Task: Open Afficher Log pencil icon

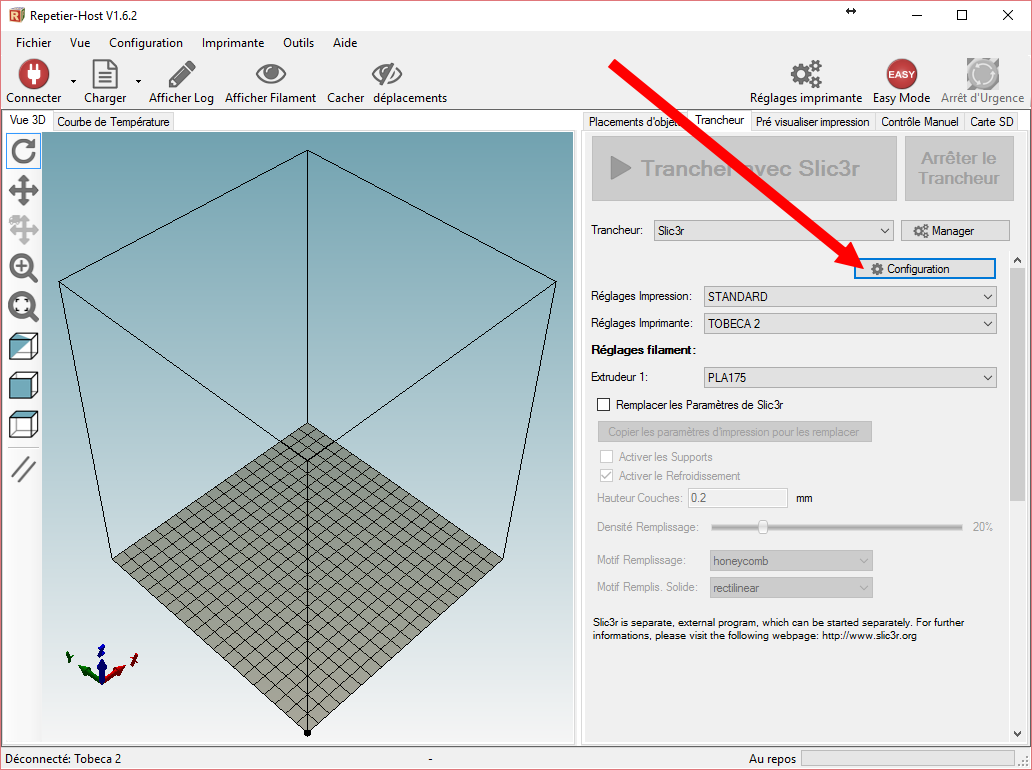Action: coord(181,74)
